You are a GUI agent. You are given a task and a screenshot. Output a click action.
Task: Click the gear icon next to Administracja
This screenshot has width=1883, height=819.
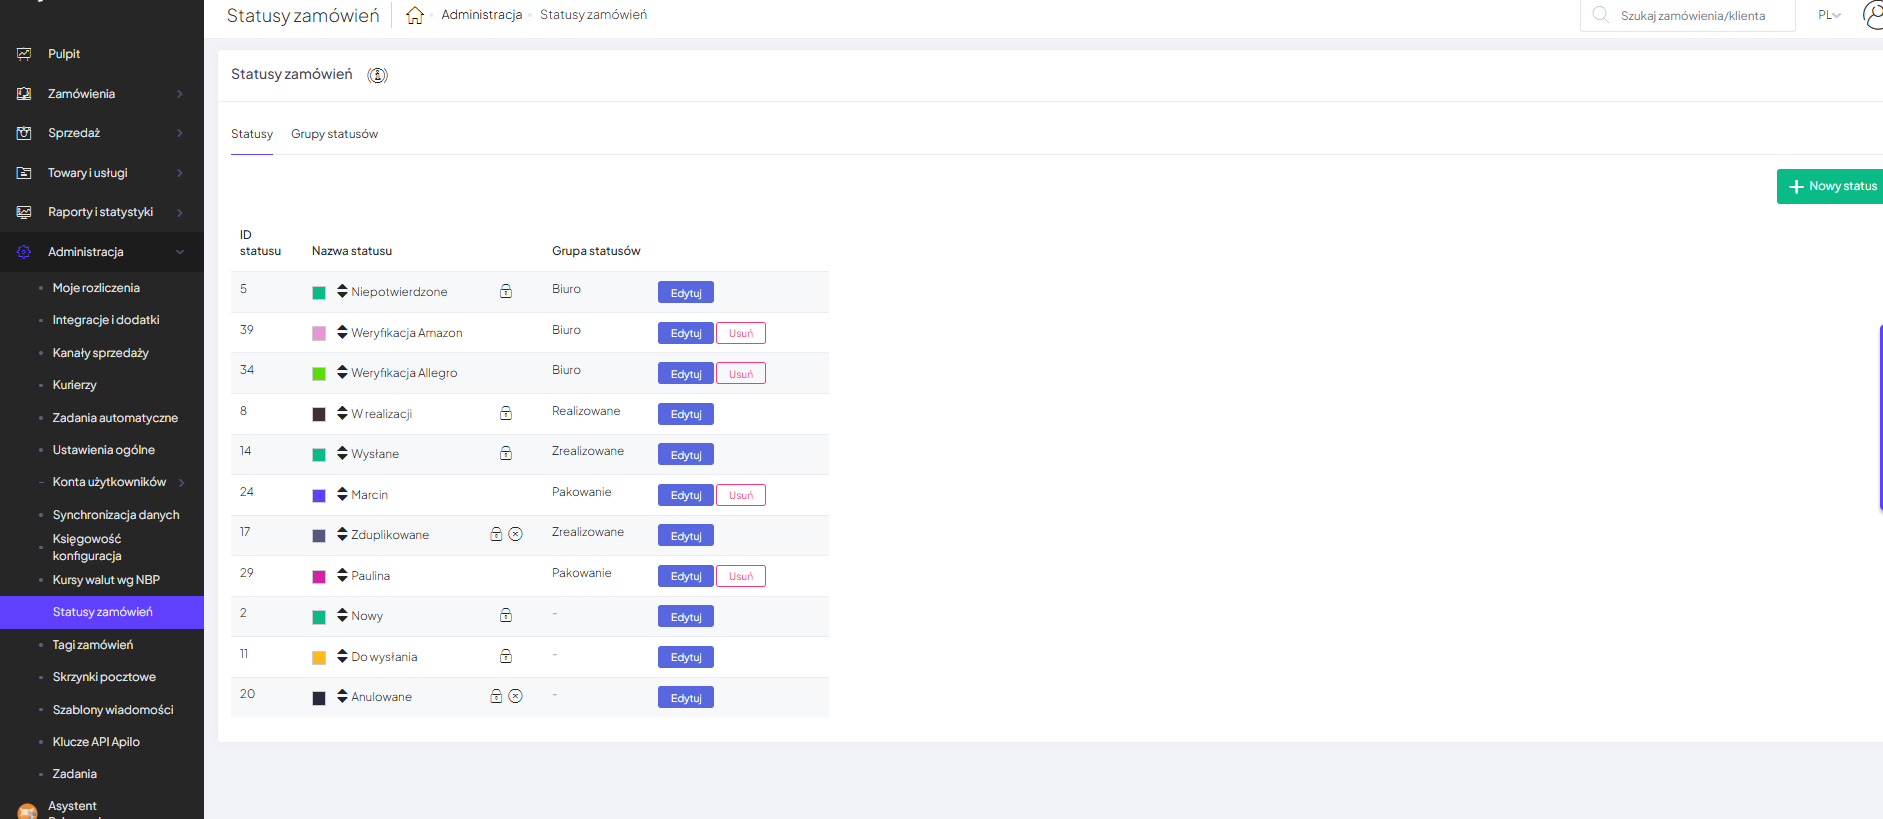[x=24, y=252]
